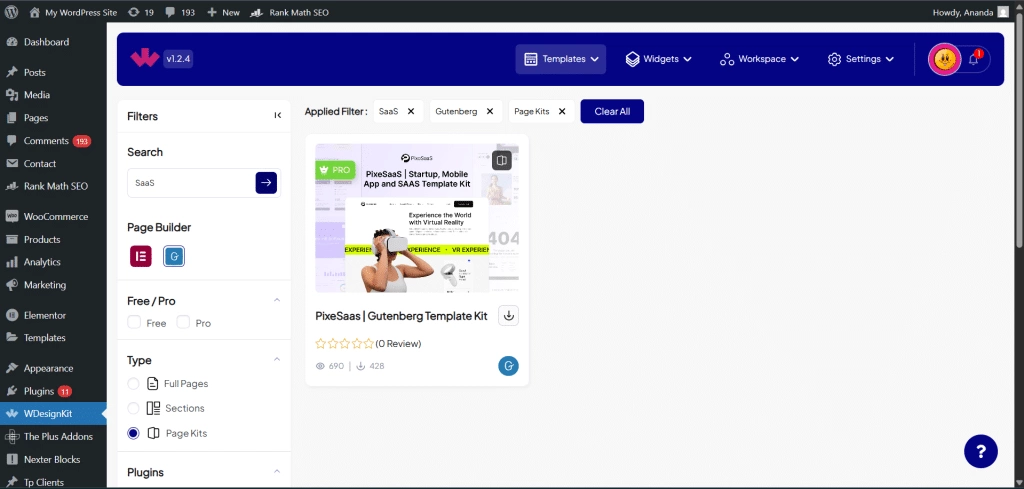The image size is (1024, 489).
Task: Toggle the Gutenberg page builder filter
Action: pyautogui.click(x=174, y=257)
